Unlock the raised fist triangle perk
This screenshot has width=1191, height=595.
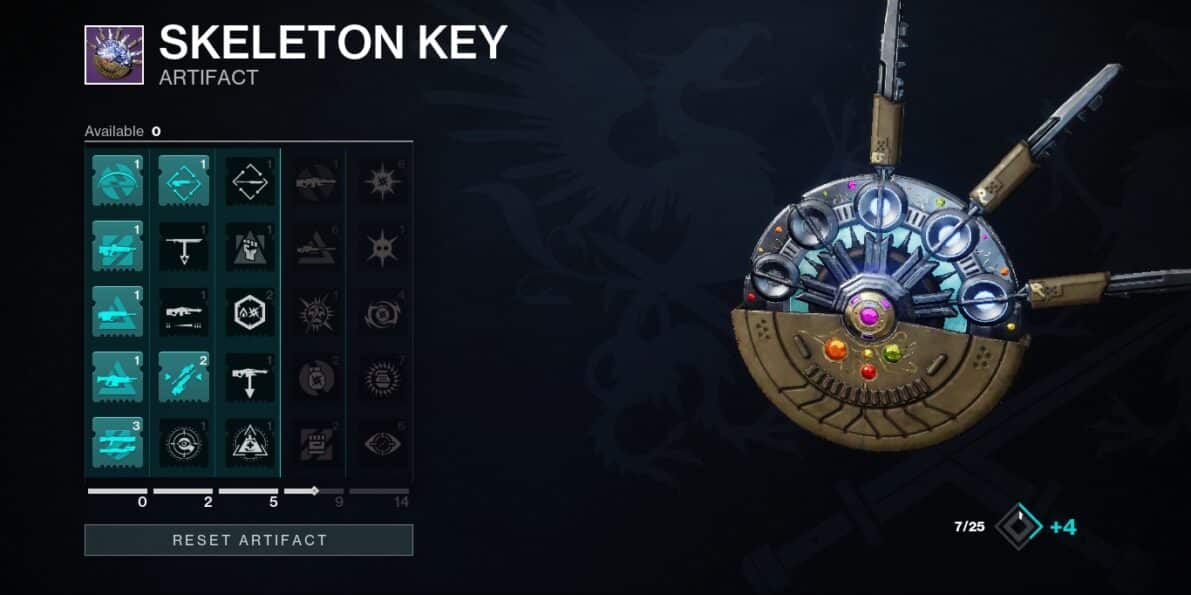[x=250, y=246]
